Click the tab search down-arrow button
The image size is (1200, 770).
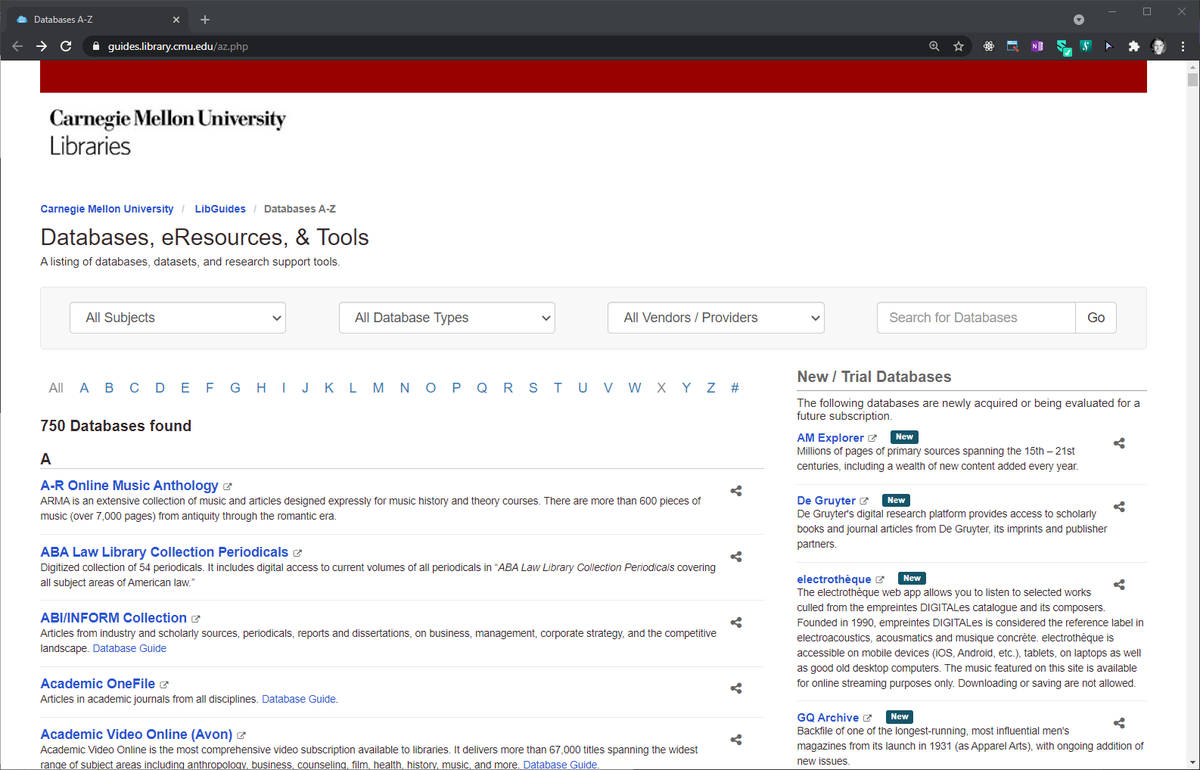pyautogui.click(x=1079, y=19)
